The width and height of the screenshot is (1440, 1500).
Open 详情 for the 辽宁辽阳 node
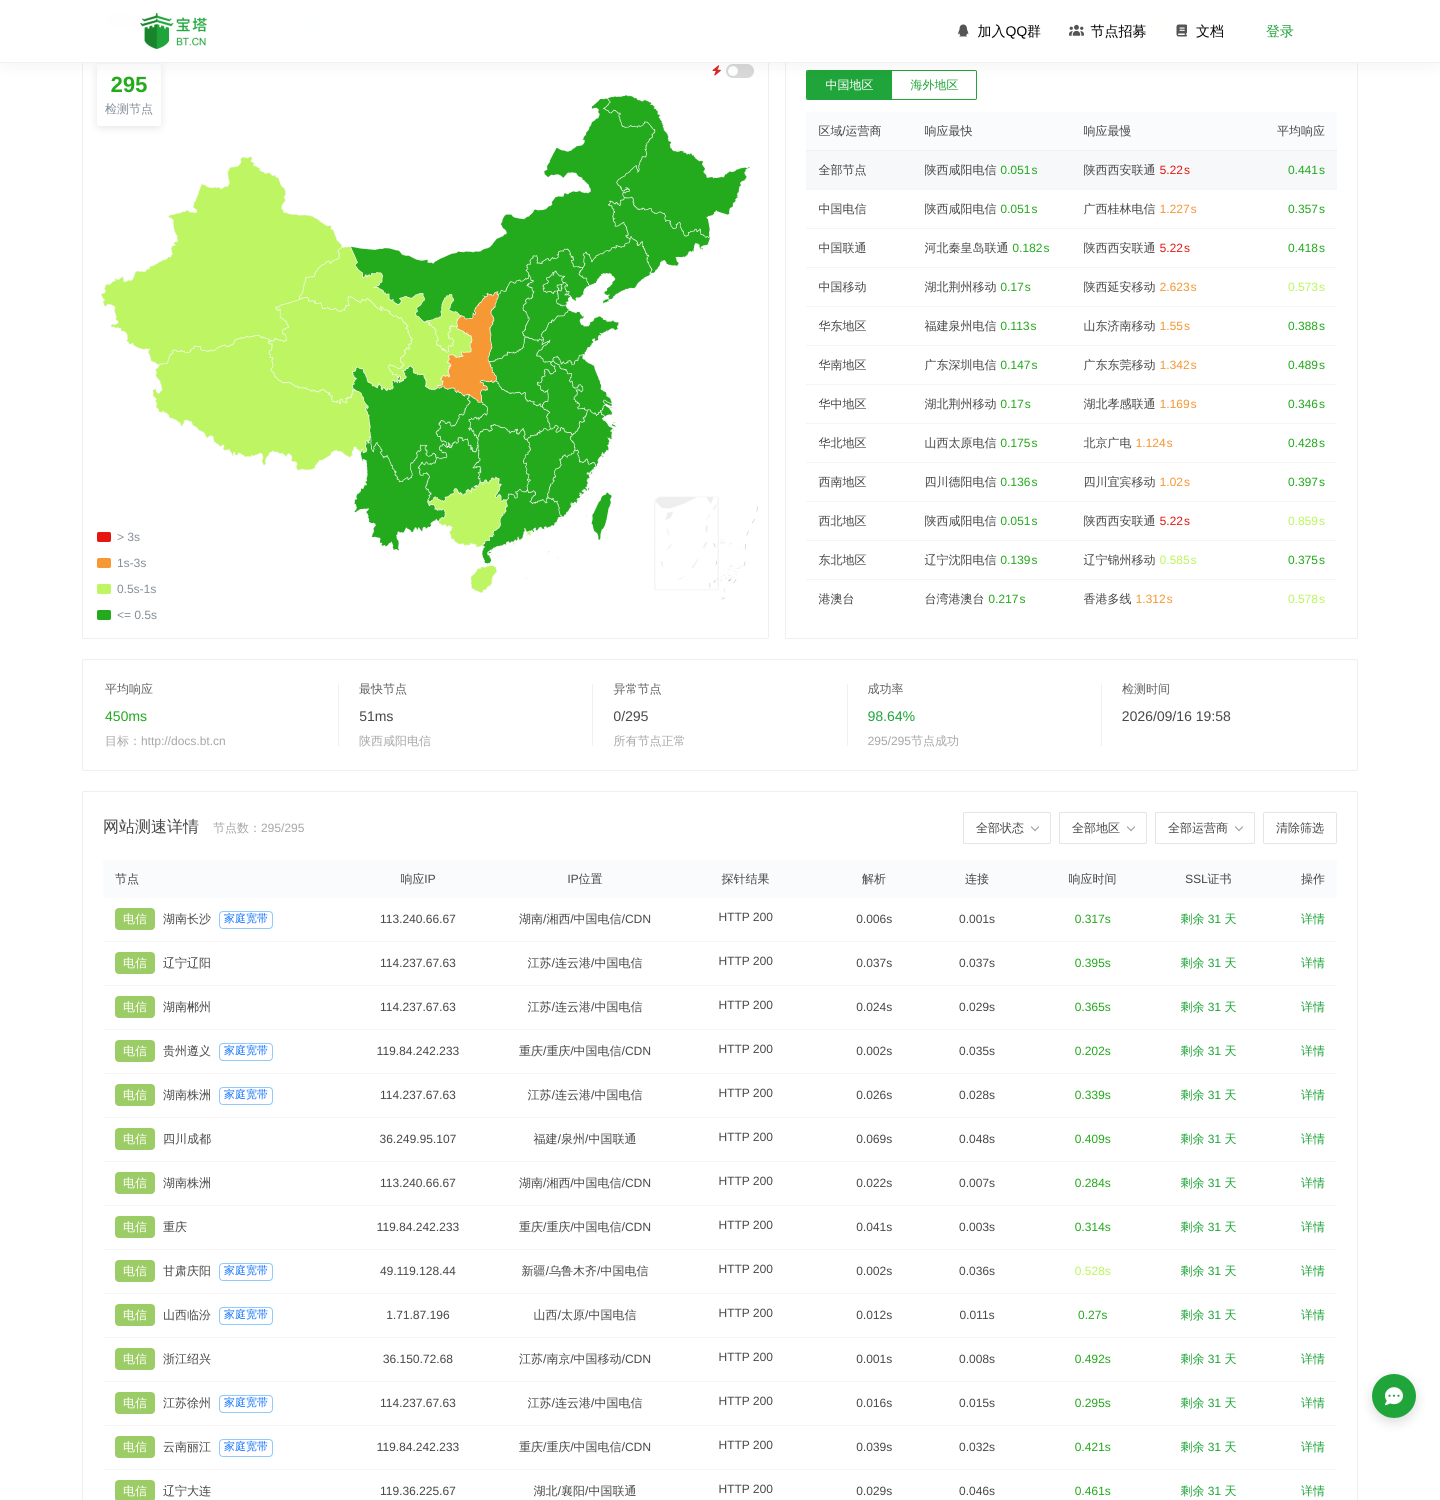coord(1313,963)
